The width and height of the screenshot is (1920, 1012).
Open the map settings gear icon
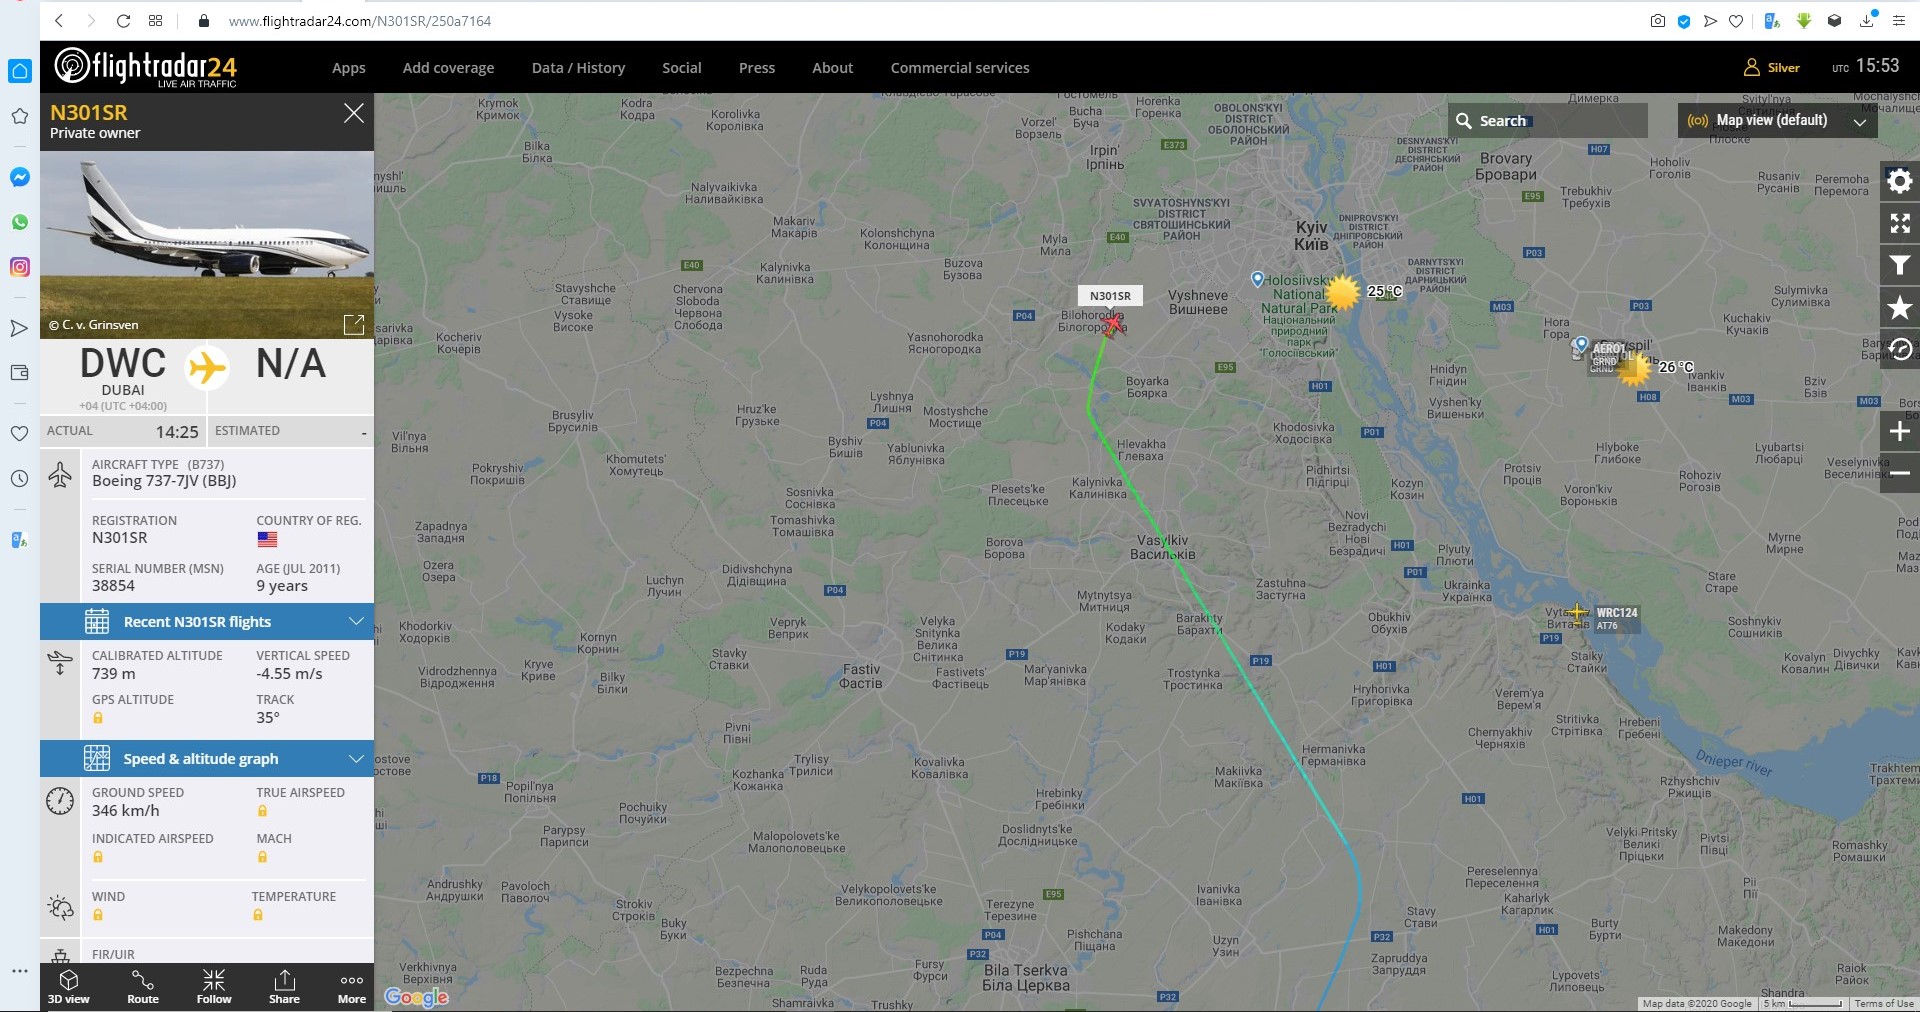point(1900,181)
